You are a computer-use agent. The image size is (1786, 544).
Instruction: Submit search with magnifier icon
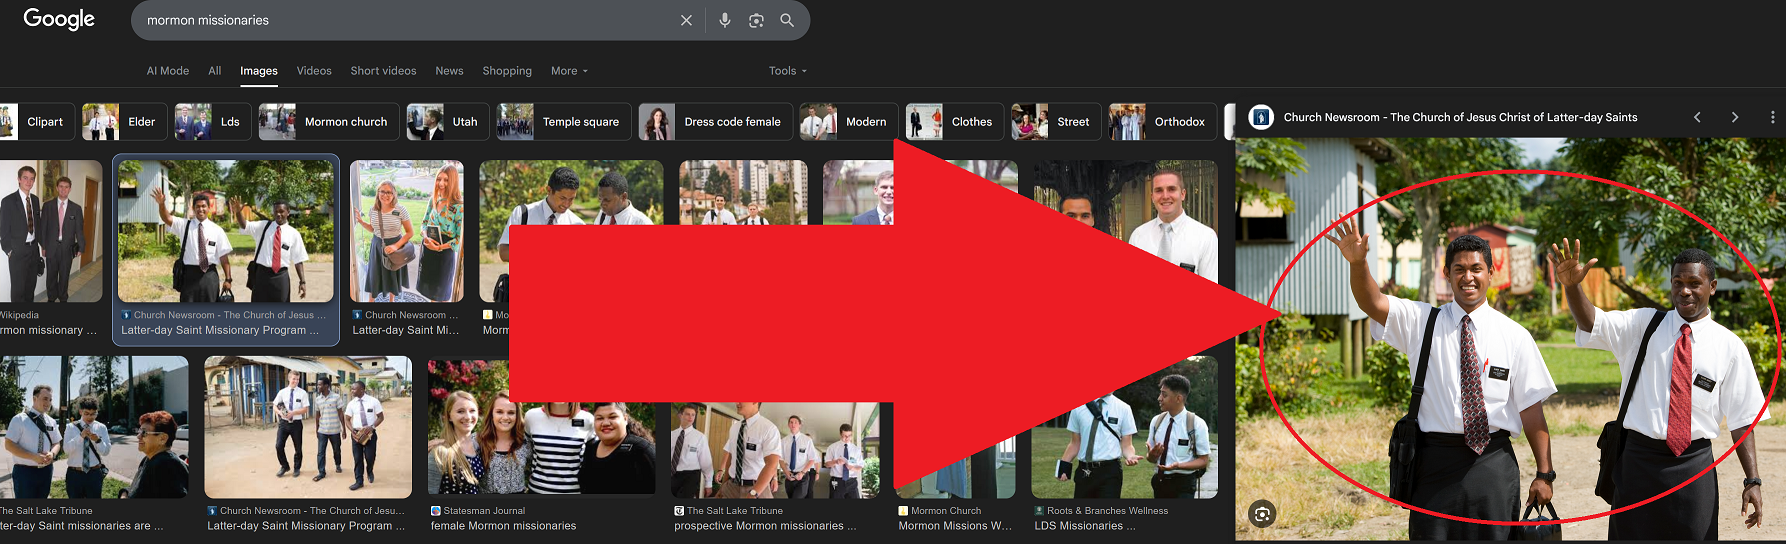point(787,20)
